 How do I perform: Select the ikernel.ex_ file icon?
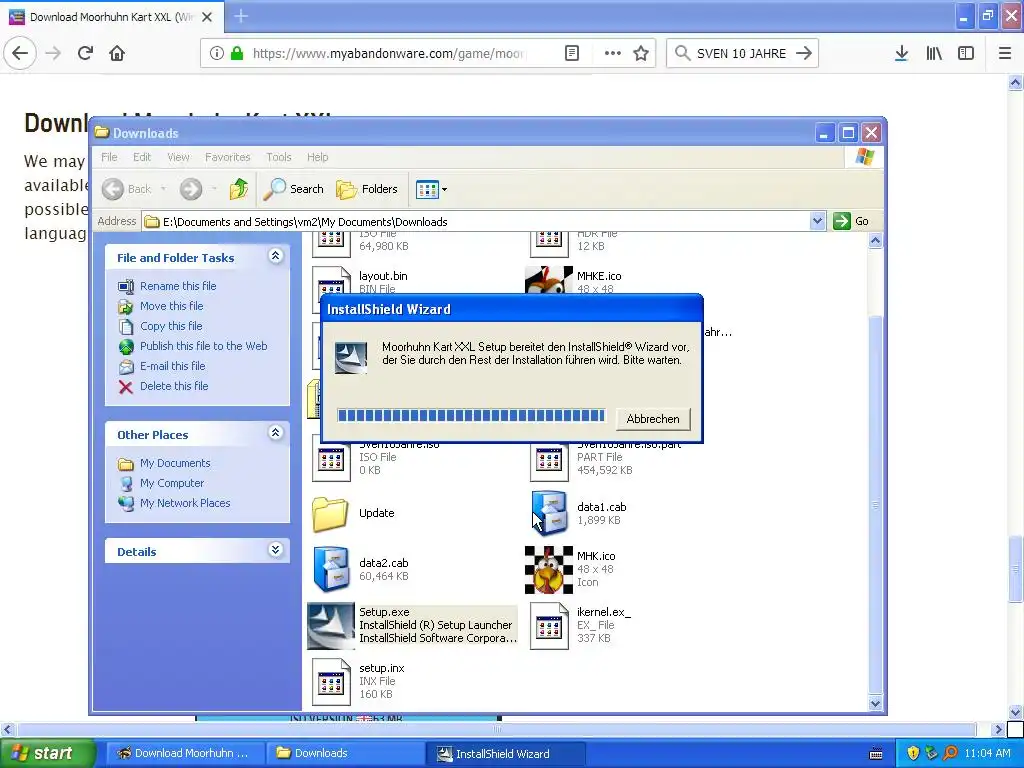549,626
